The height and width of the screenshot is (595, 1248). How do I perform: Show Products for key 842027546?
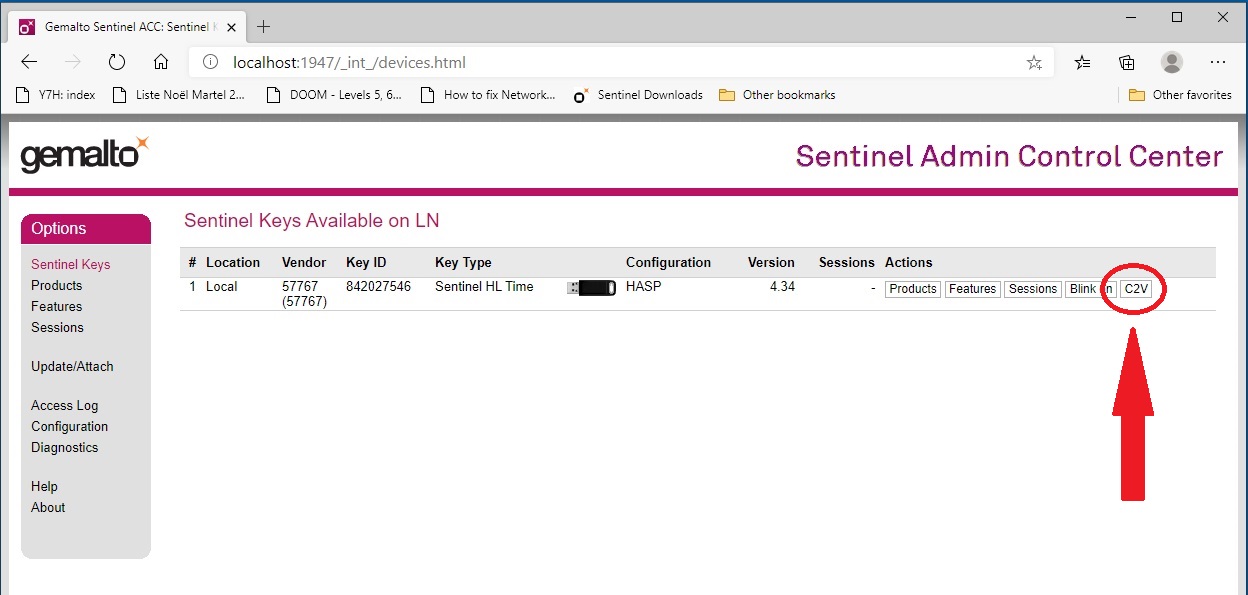click(x=913, y=289)
